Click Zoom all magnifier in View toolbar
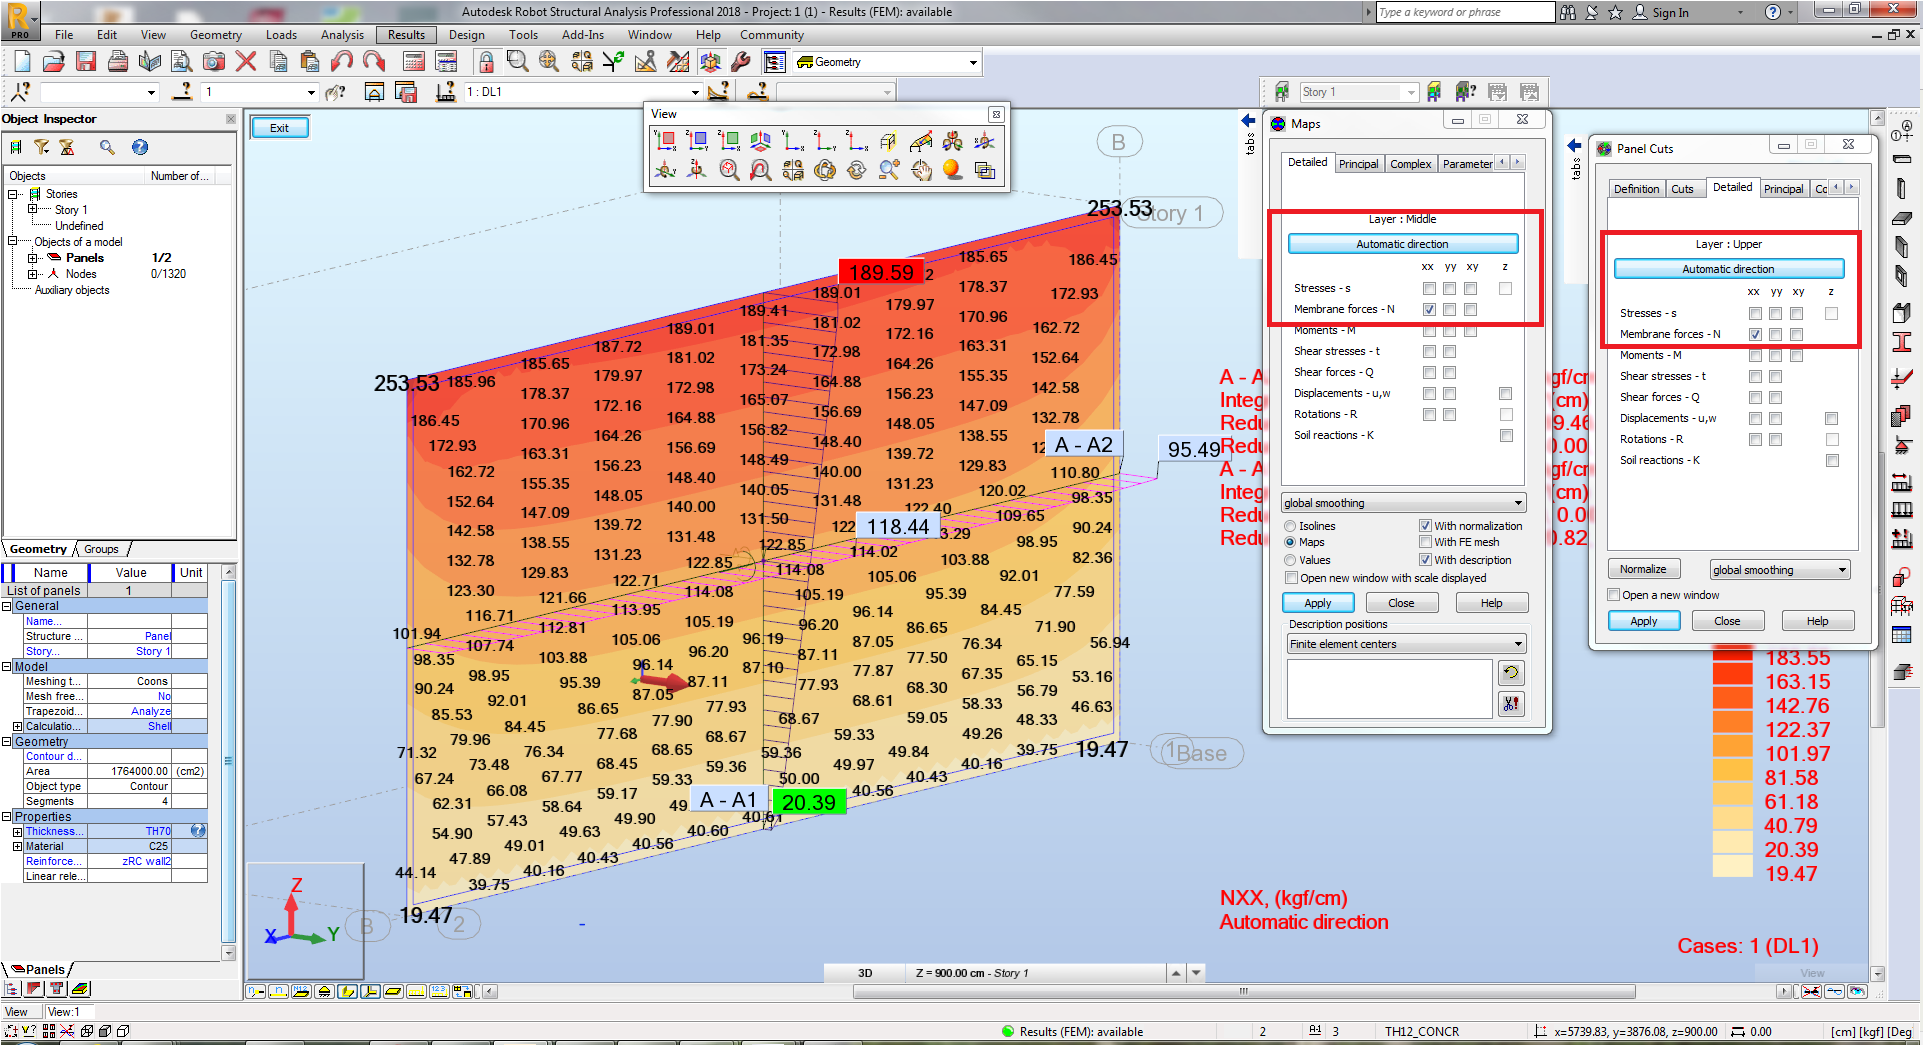Viewport: 1924px width, 1046px height. pos(729,170)
